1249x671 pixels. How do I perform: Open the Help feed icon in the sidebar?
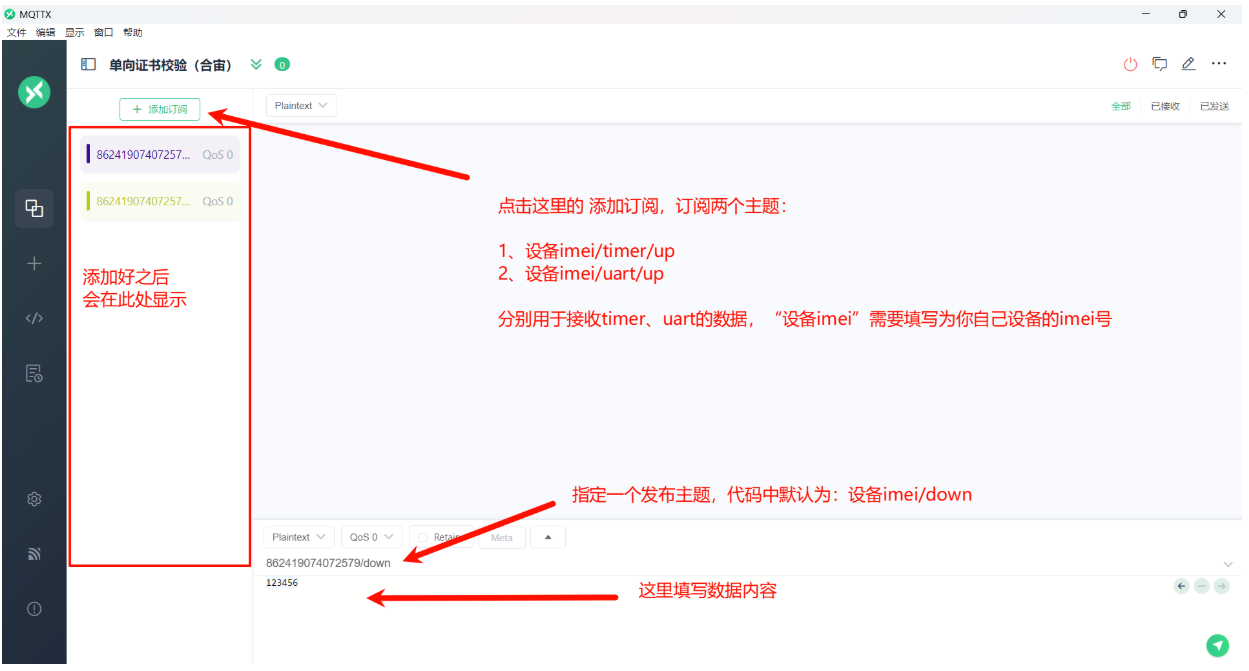[x=34, y=554]
